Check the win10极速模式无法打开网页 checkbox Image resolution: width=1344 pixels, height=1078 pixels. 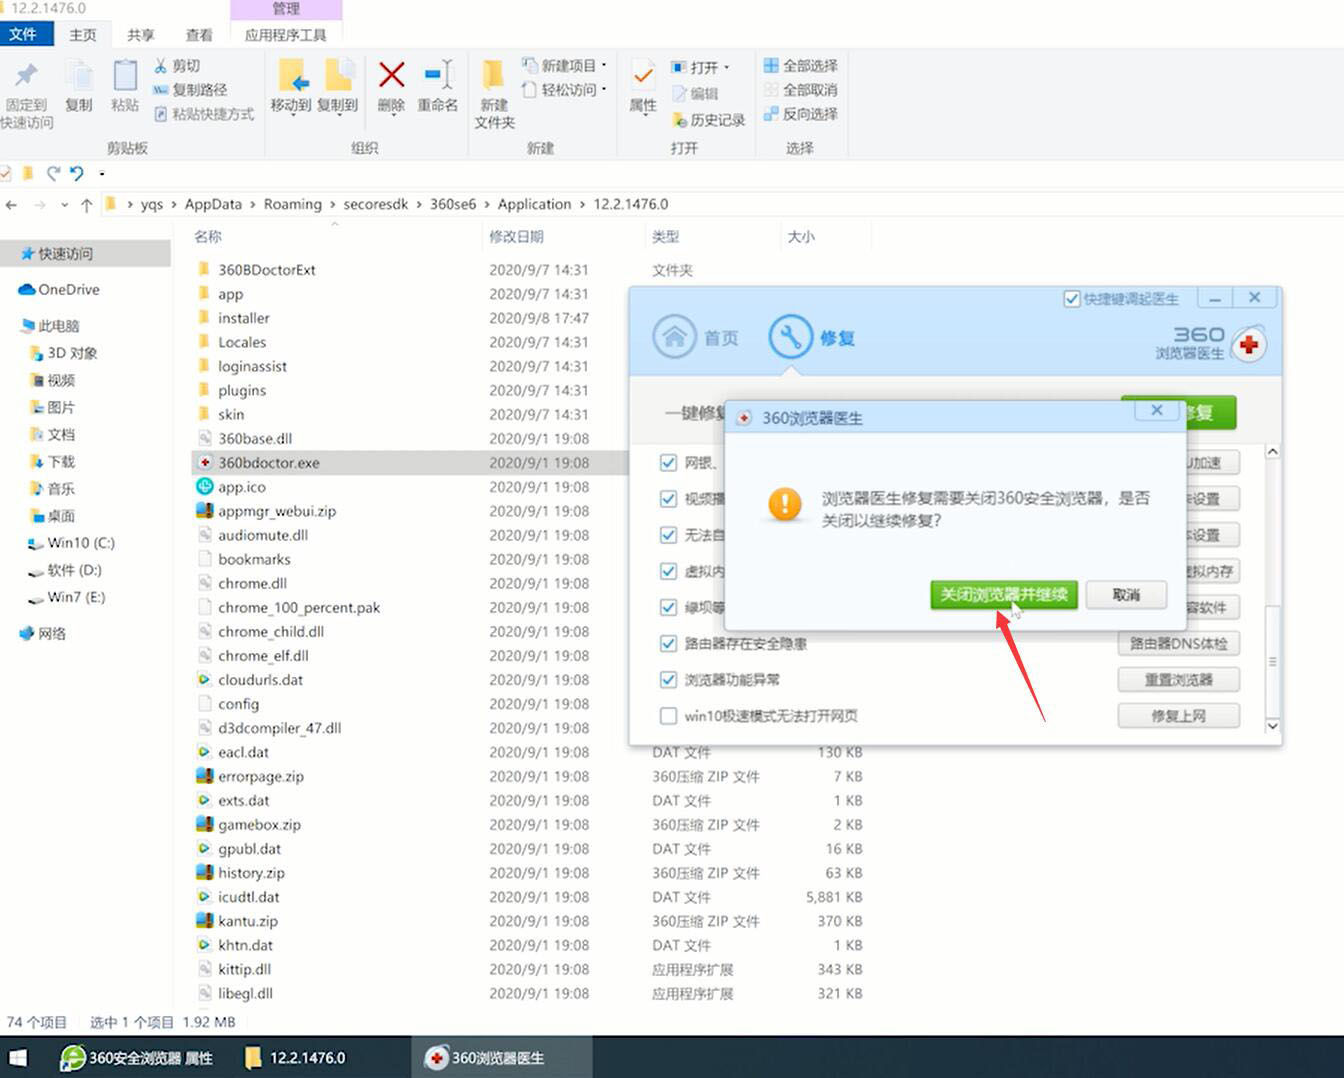668,716
